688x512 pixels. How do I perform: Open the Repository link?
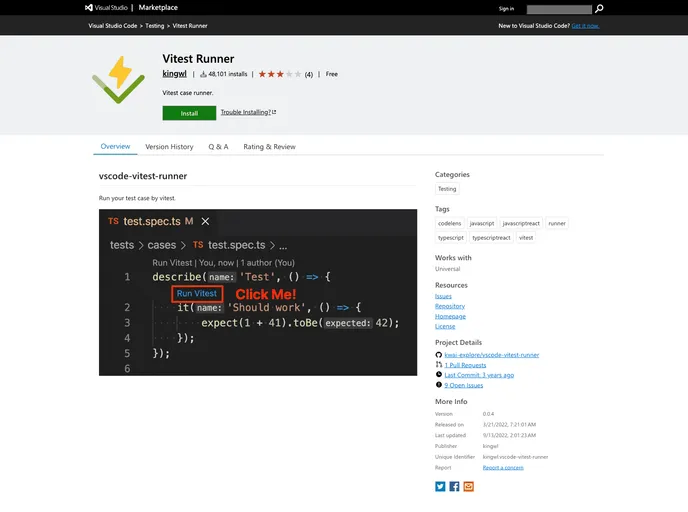coord(450,306)
